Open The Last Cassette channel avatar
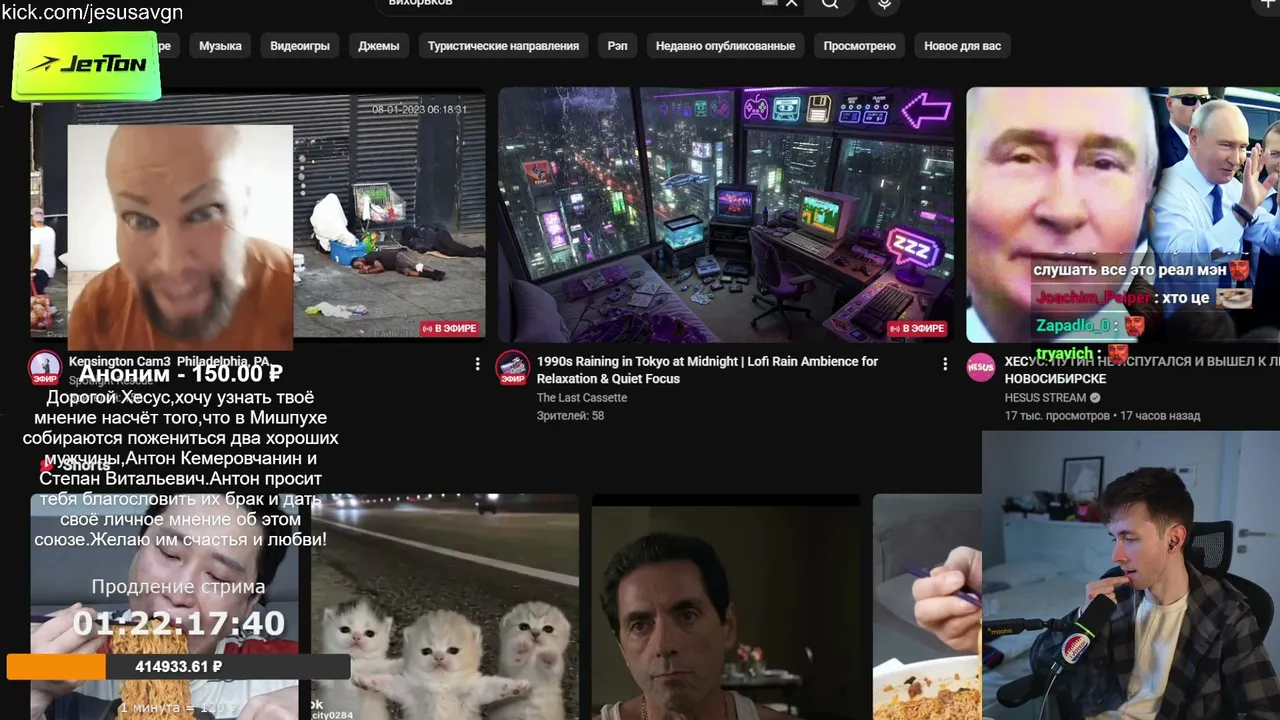Screen dimensions: 1280x720 click(x=513, y=368)
